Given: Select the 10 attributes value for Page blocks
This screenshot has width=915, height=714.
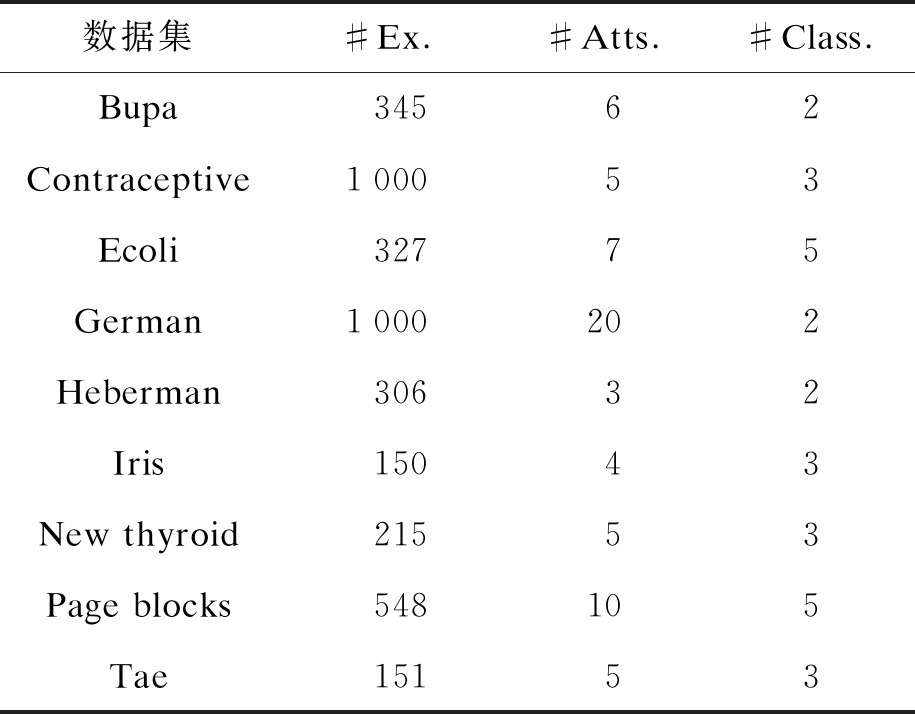Looking at the screenshot, I should tap(604, 606).
